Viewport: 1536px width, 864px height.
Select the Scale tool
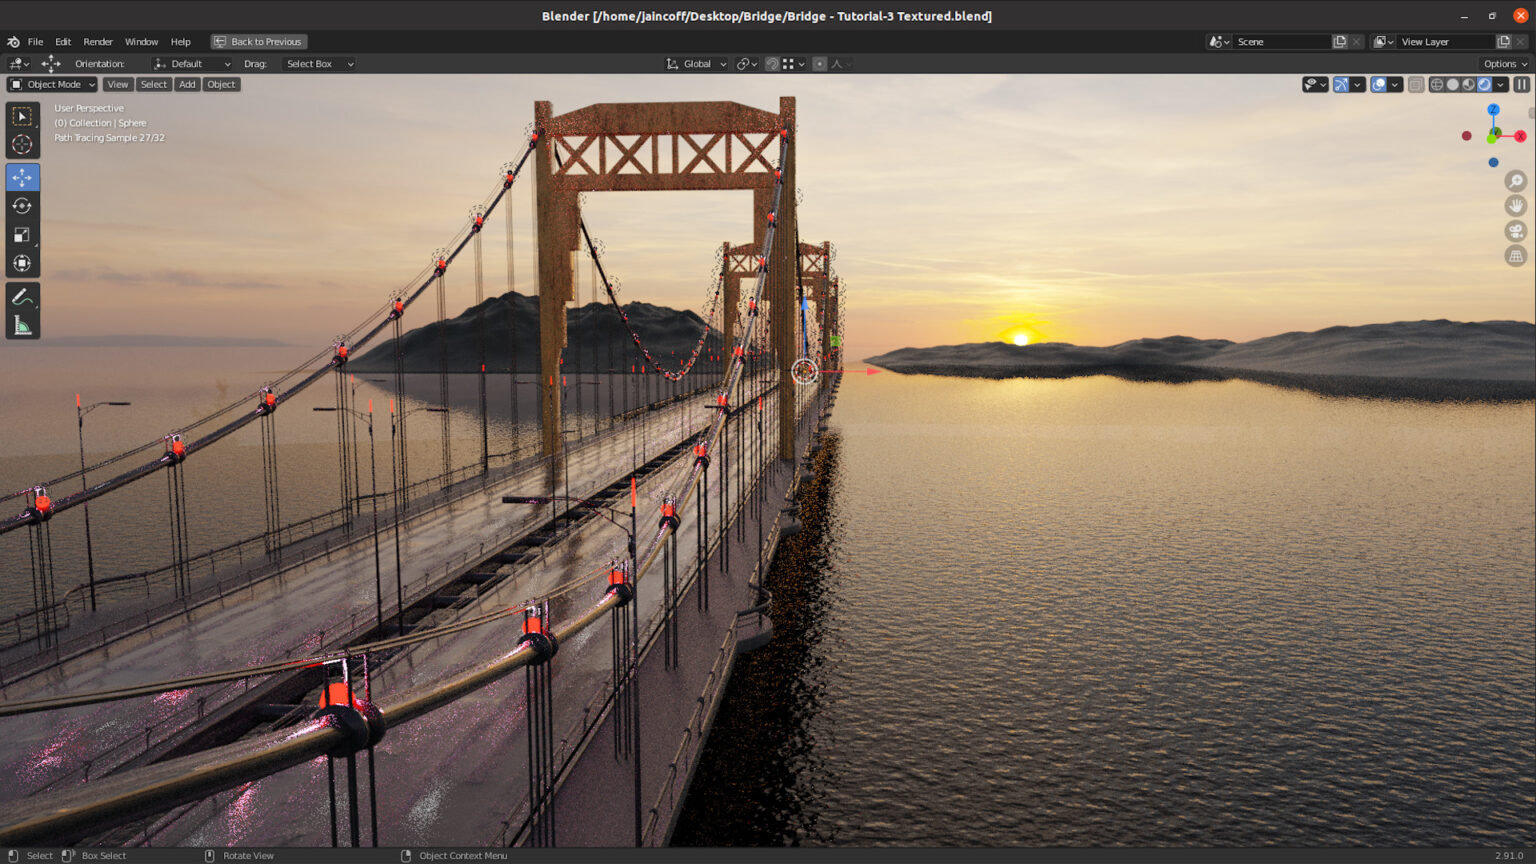[x=22, y=234]
